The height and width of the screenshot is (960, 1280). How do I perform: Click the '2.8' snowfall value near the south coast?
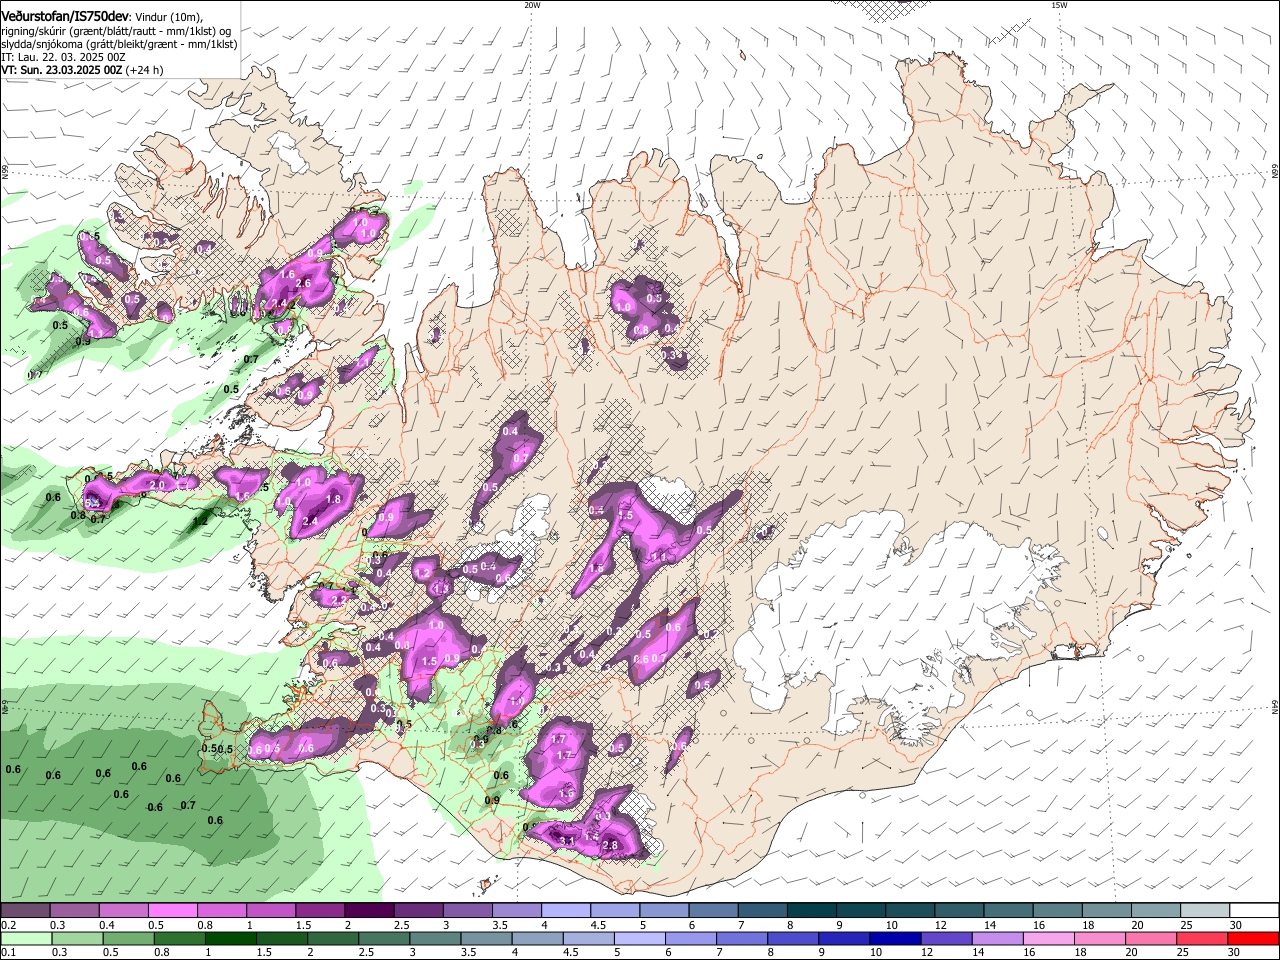(610, 846)
